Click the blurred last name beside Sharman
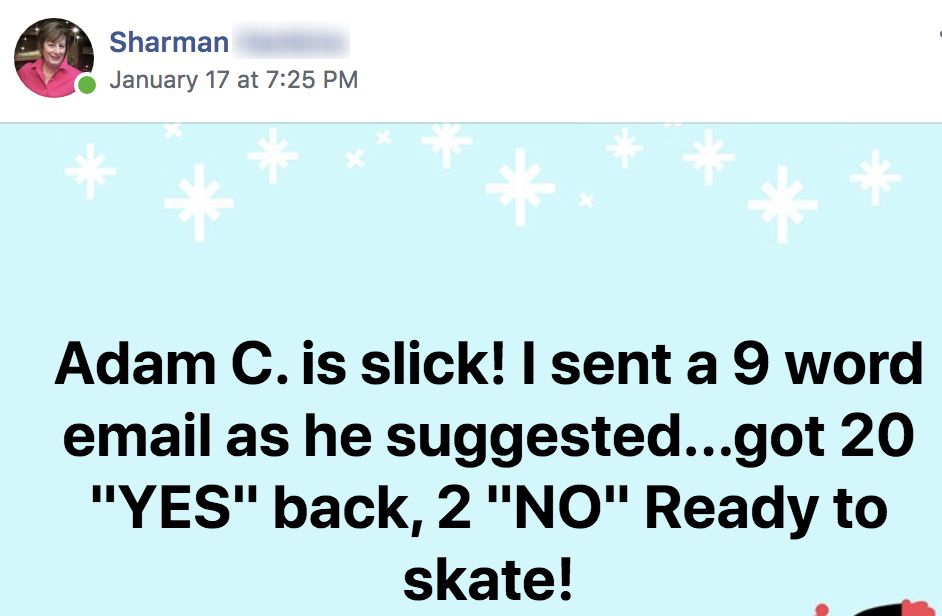Image resolution: width=942 pixels, height=616 pixels. click(291, 41)
